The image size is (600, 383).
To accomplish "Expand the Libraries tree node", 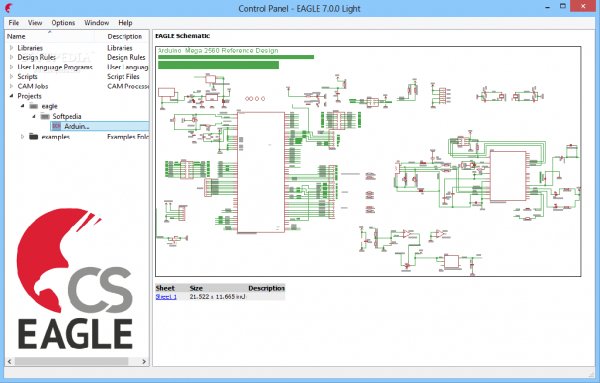I will click(x=11, y=48).
